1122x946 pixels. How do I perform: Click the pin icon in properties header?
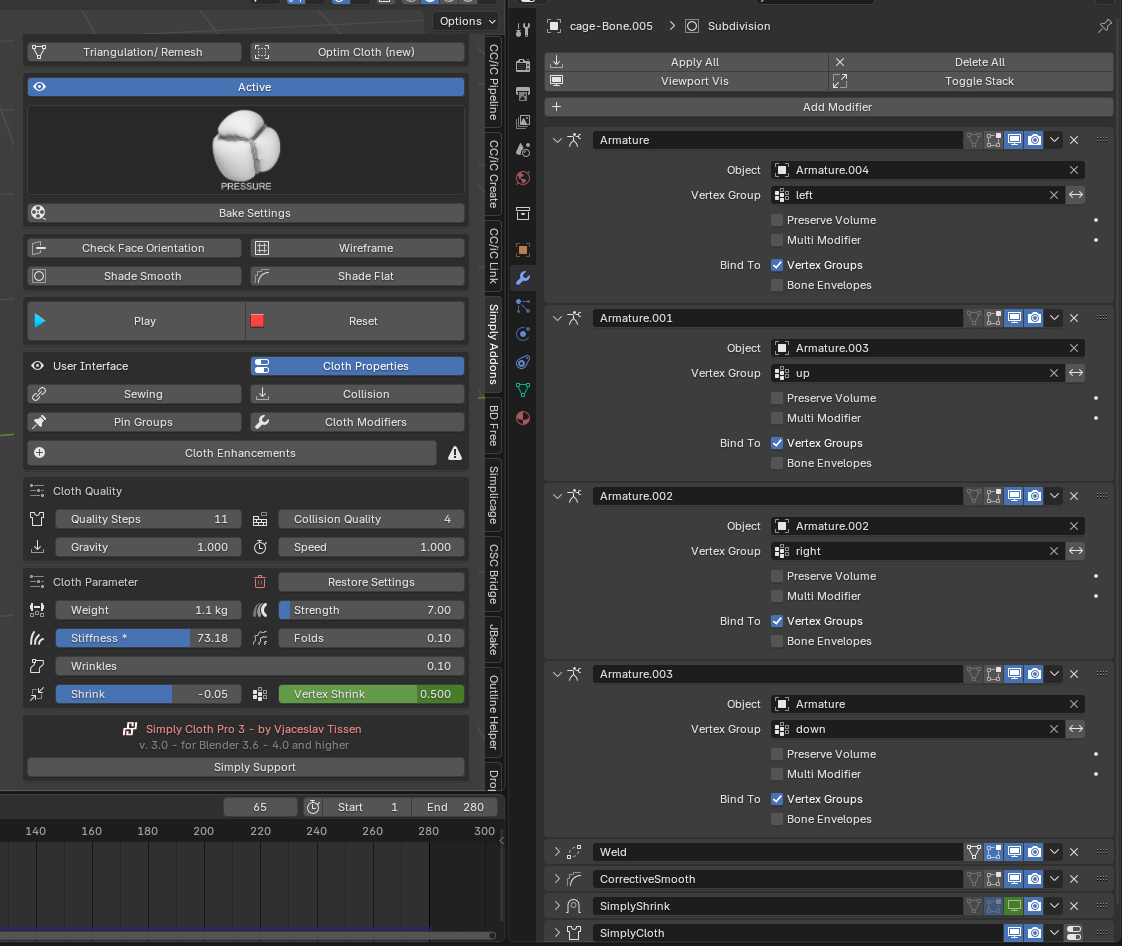coord(1104,26)
